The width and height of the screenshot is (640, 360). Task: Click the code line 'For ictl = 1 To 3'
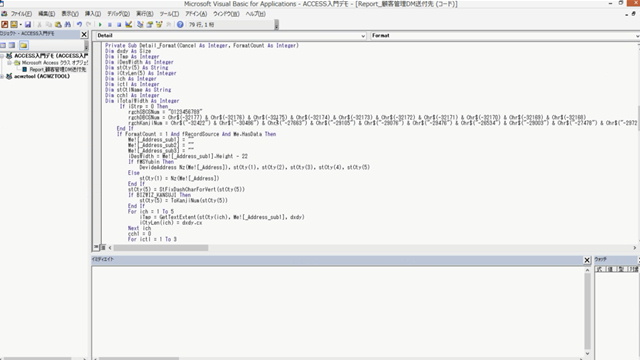click(152, 239)
